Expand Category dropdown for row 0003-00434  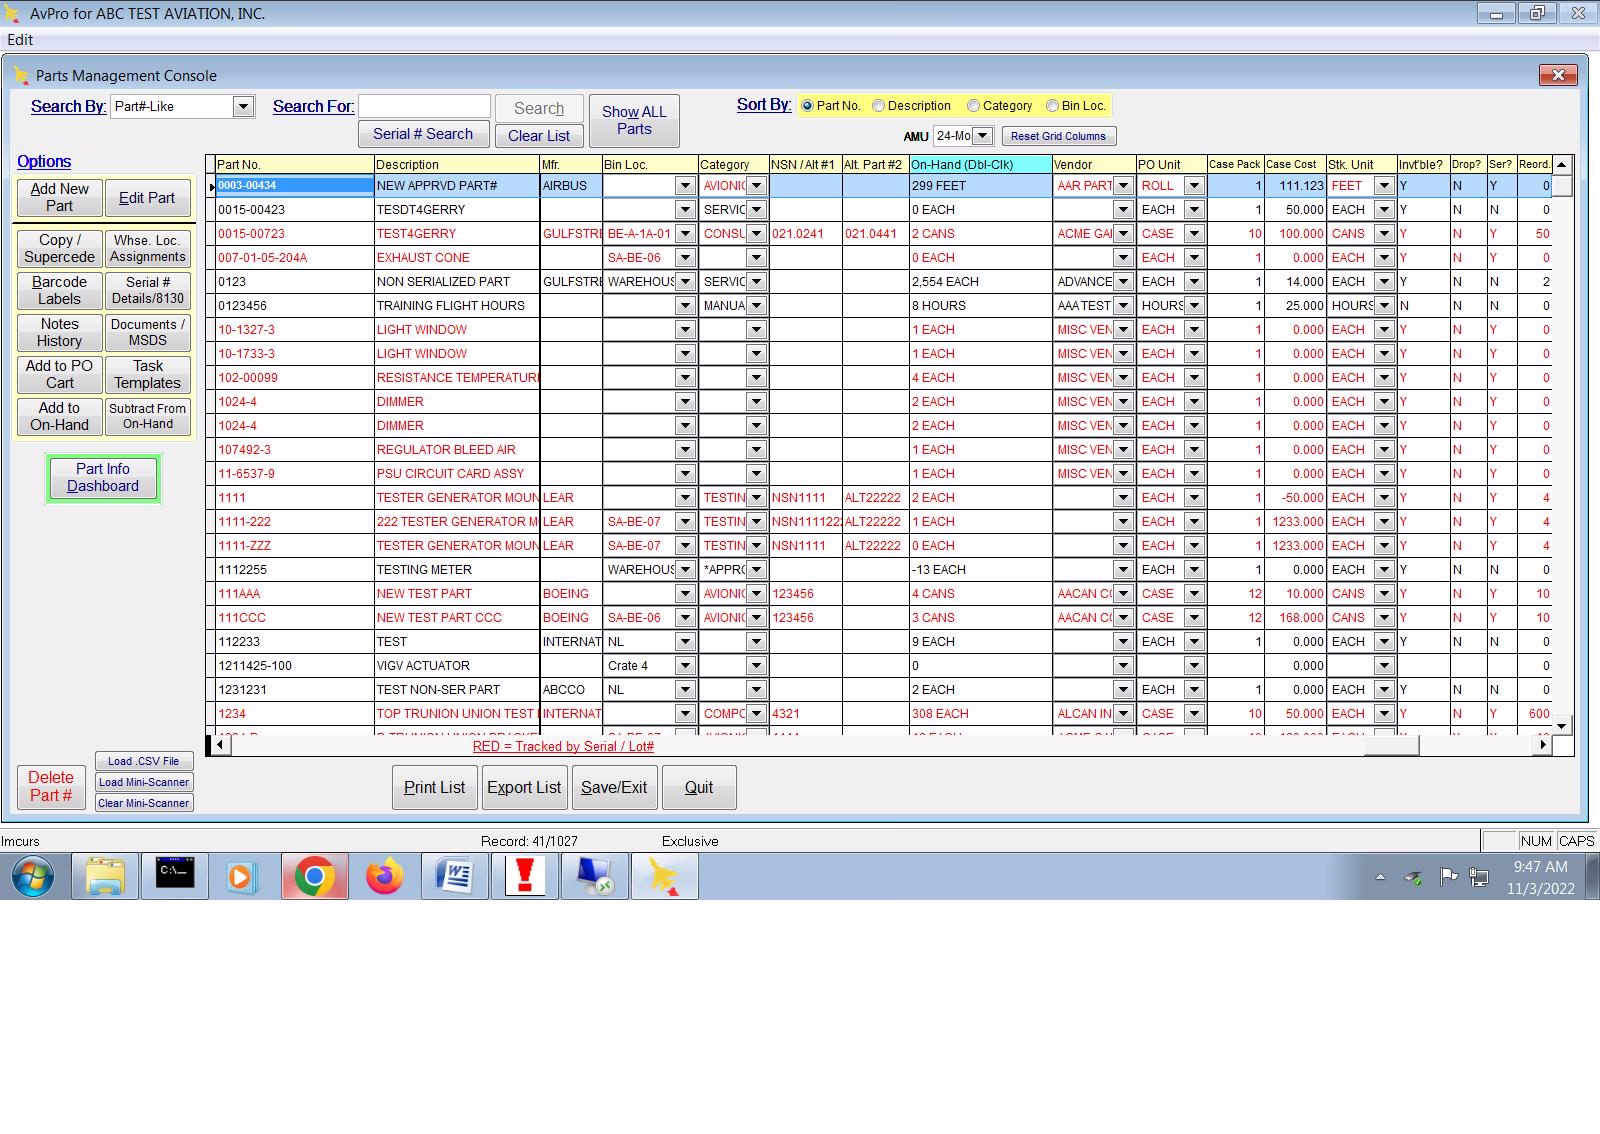pos(757,186)
